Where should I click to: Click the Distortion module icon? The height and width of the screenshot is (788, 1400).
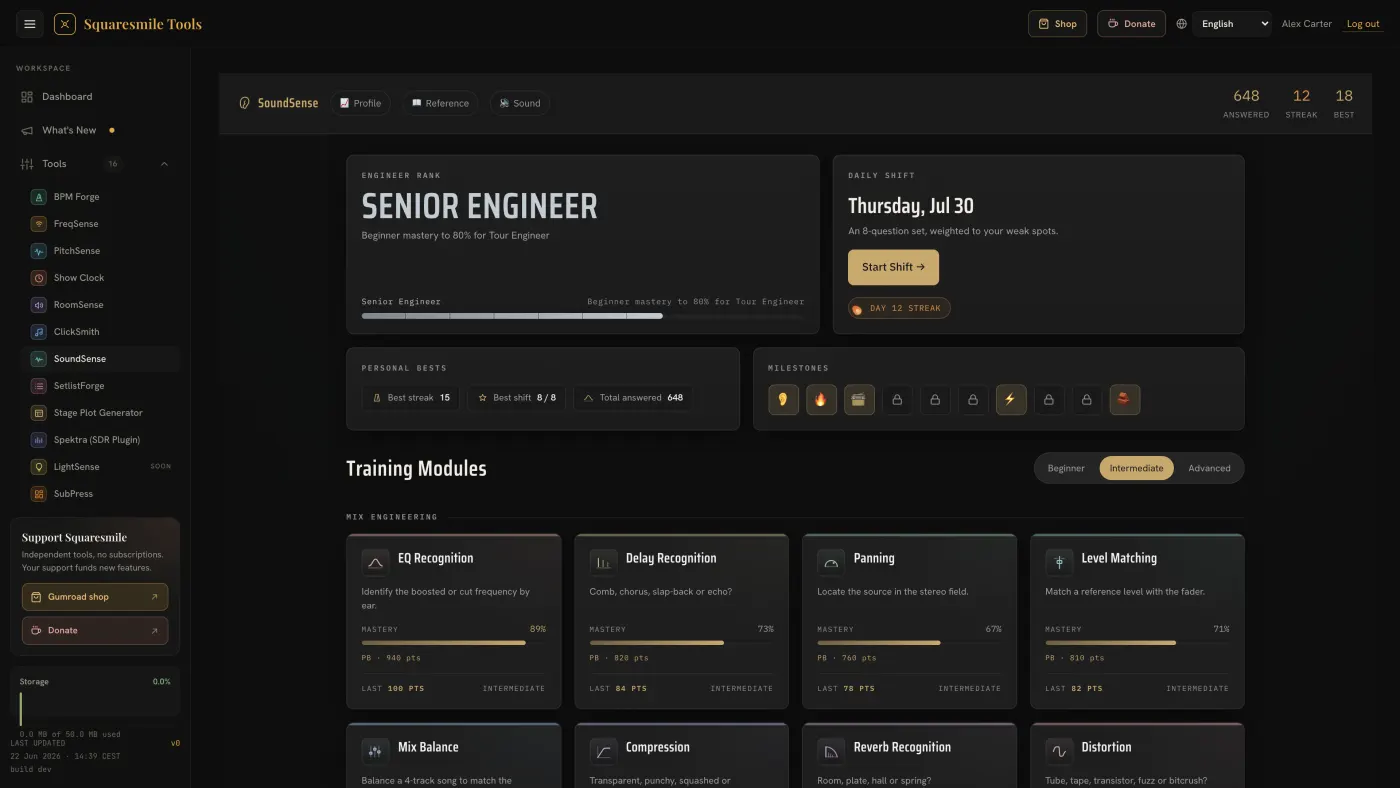[1059, 751]
